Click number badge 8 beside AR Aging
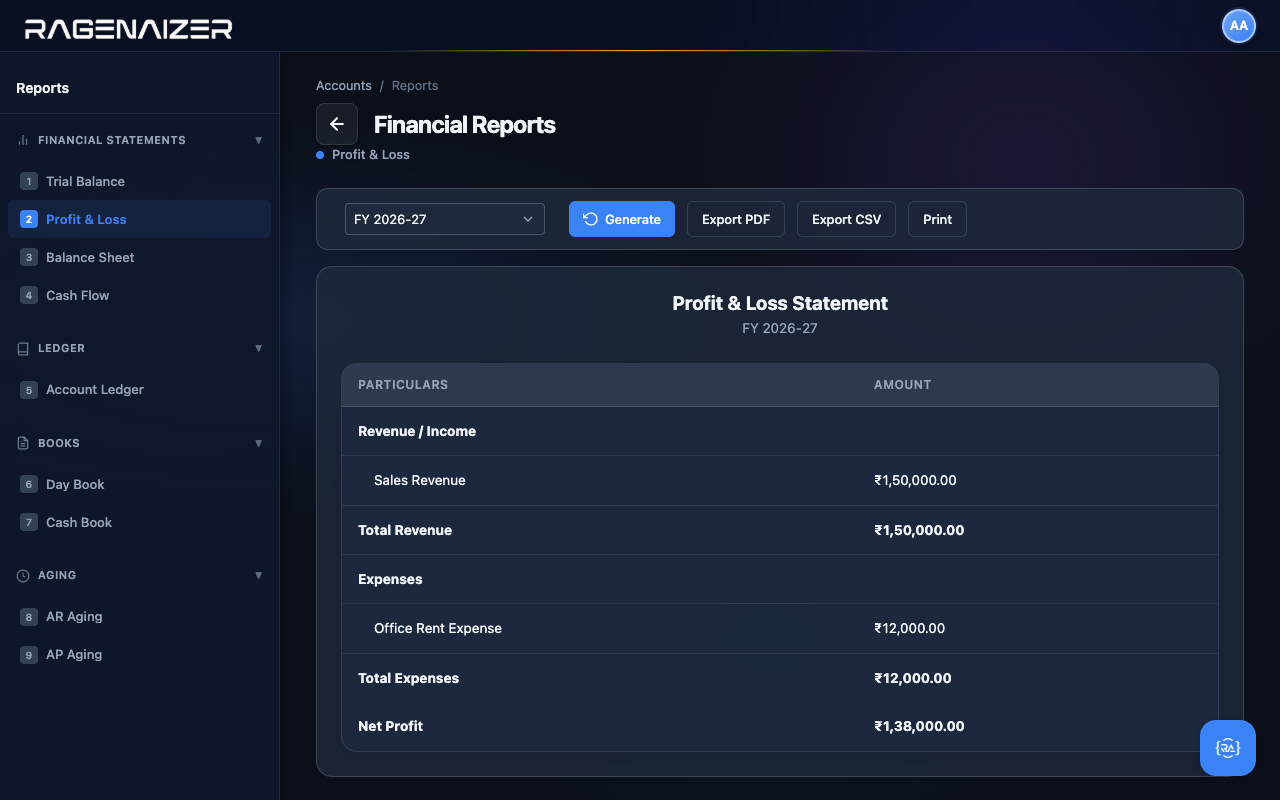1280x800 pixels. [x=29, y=616]
